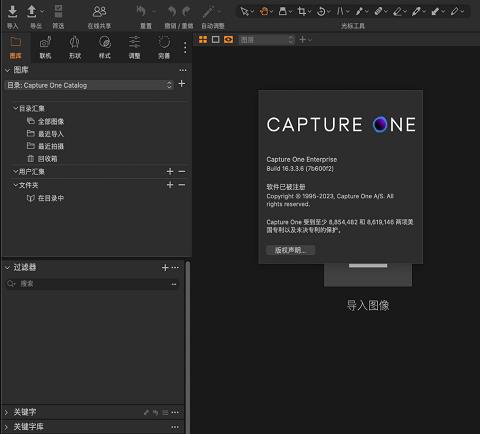This screenshot has height=434, width=480.
Task: Click the Reset (重置) adjustments icon
Action: 141,11
